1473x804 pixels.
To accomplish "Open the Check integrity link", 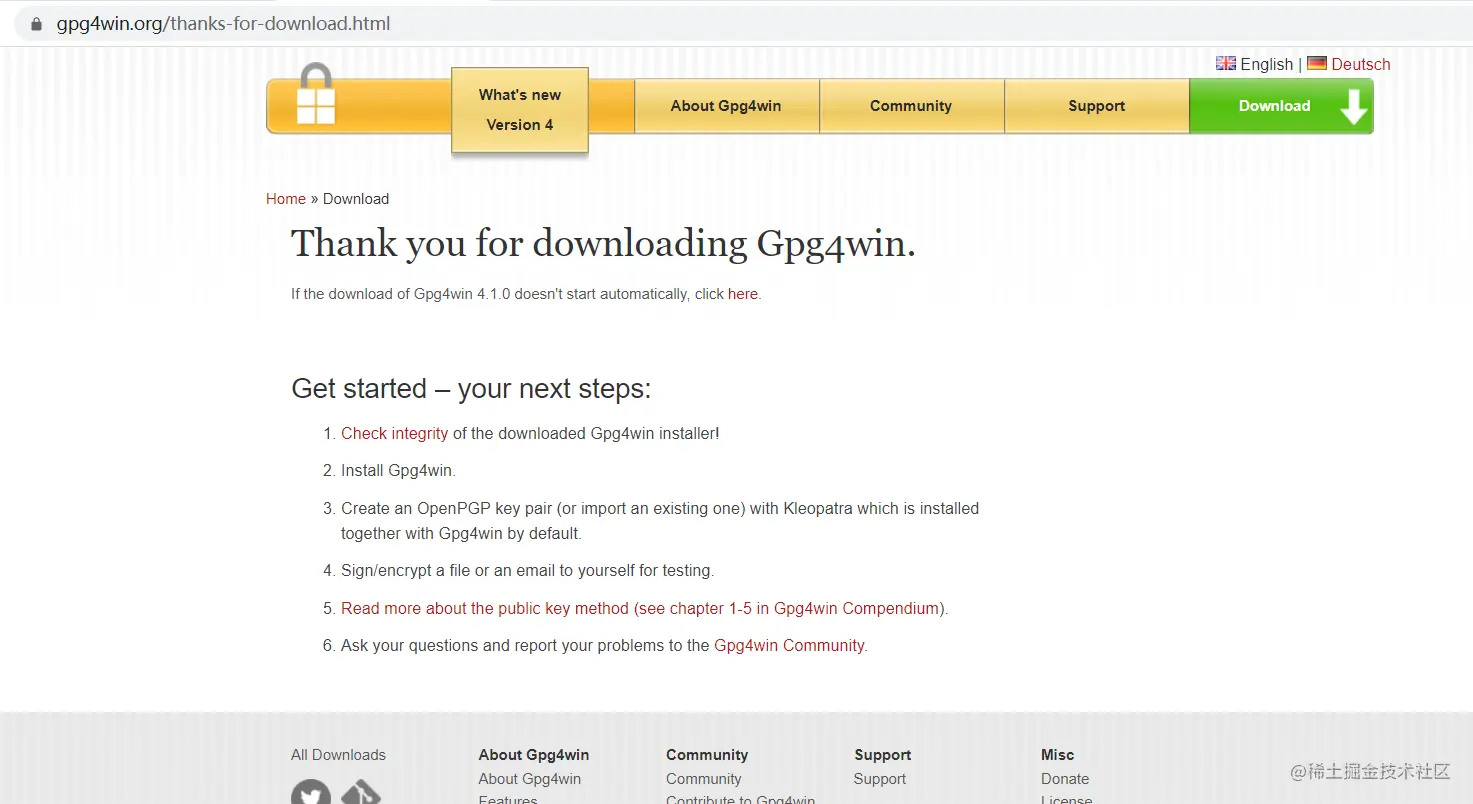I will [x=395, y=433].
